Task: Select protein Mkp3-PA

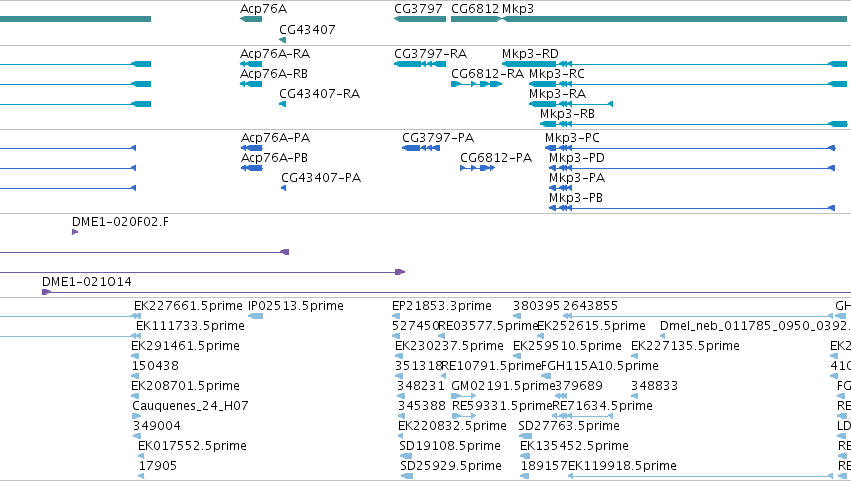Action: click(x=561, y=188)
